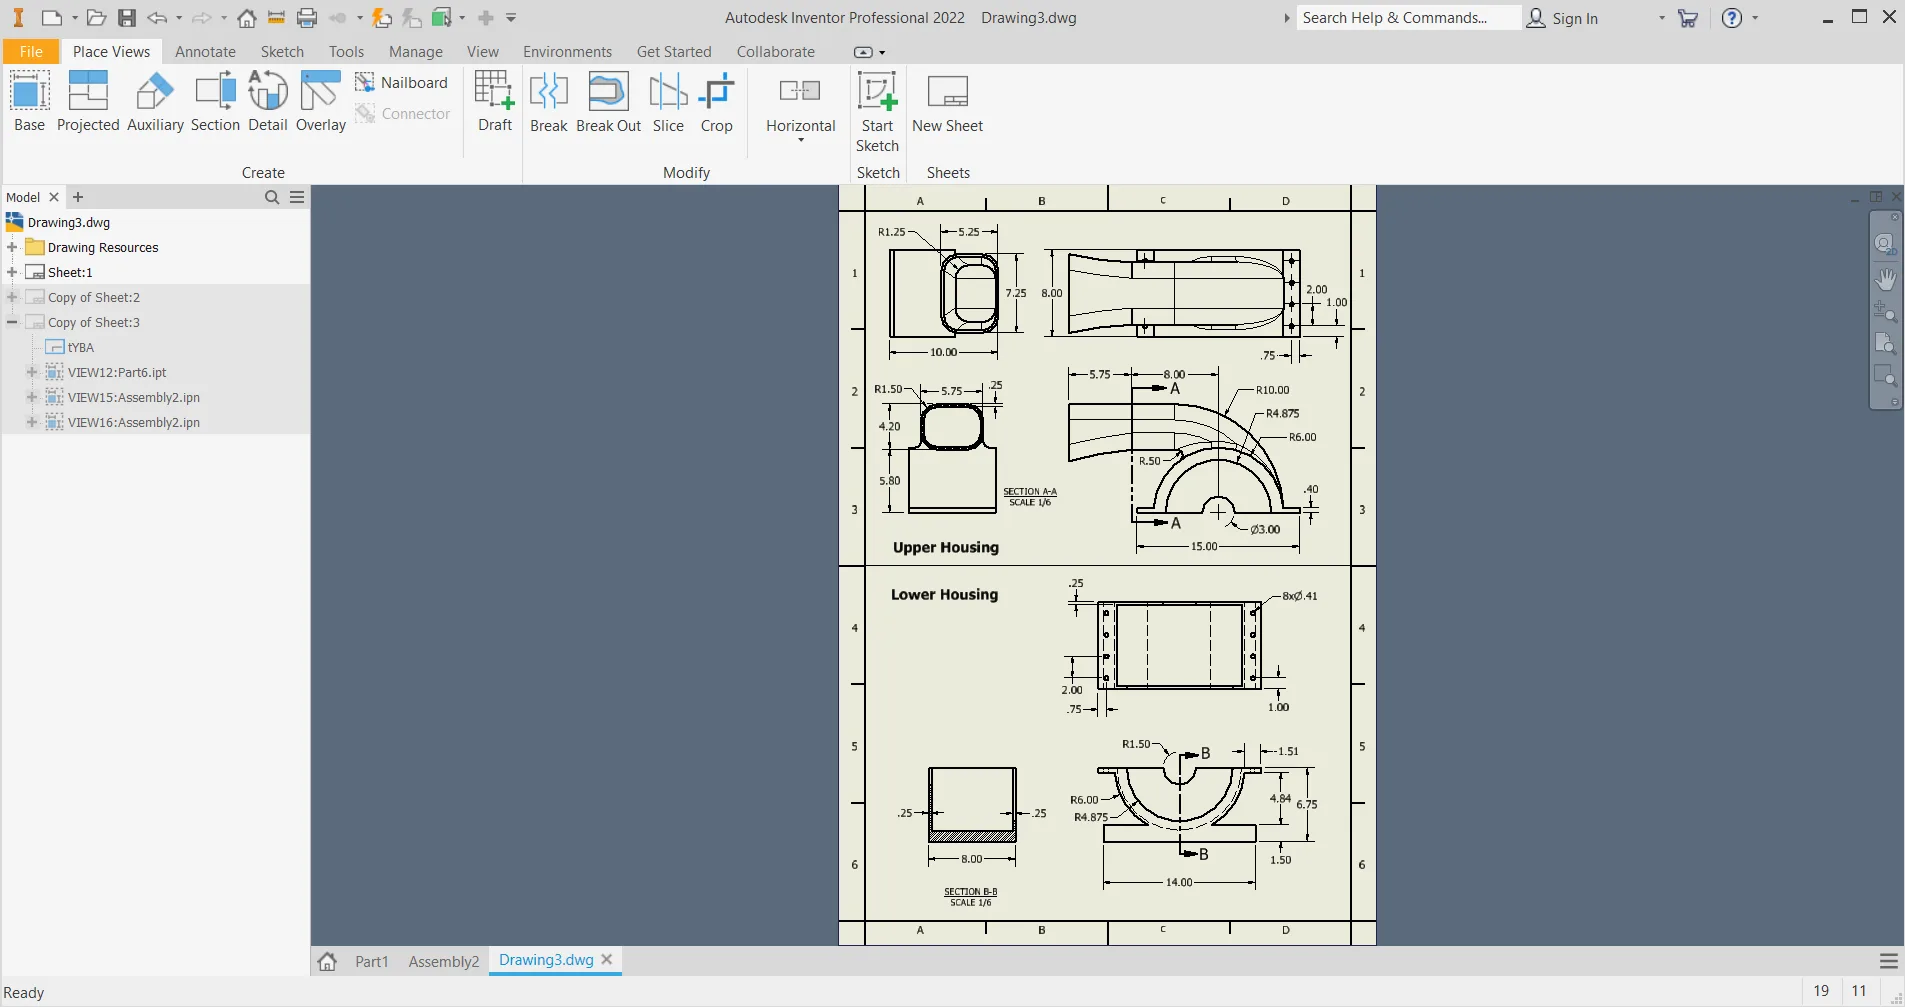Screen dimensions: 1905x1007
Task: Select the Base view tool
Action: pyautogui.click(x=29, y=100)
